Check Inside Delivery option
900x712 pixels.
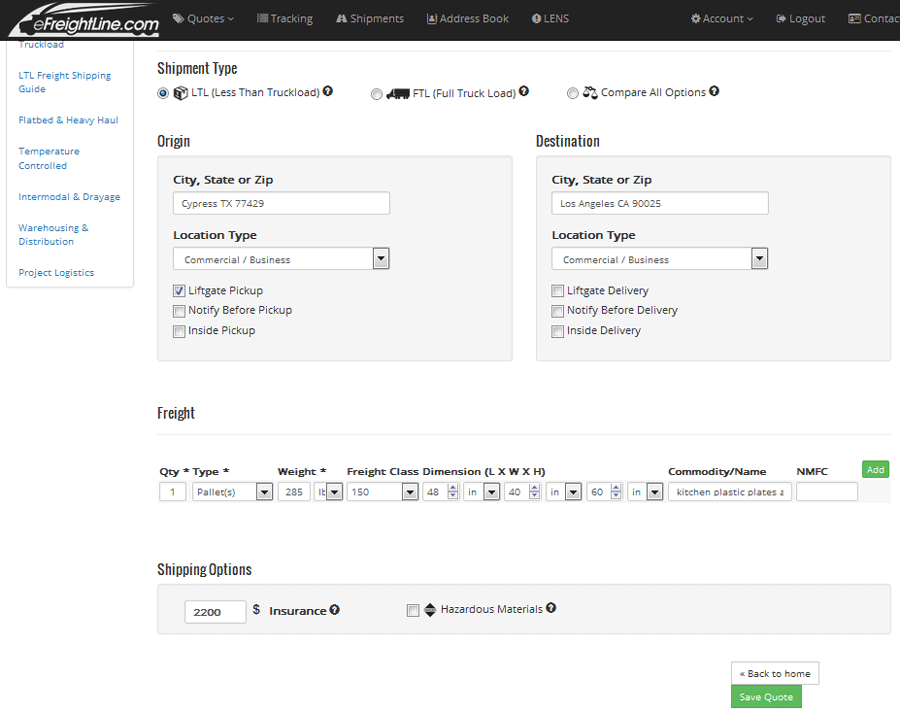pos(557,331)
